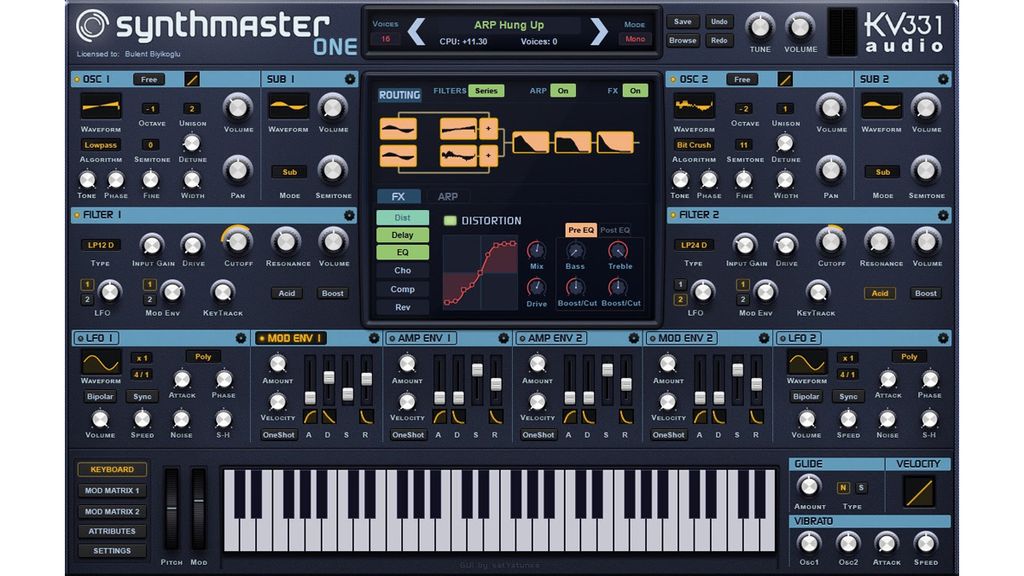Open the Bit Crush algorithm selector
Screen dimensions: 1024x576
pos(693,144)
